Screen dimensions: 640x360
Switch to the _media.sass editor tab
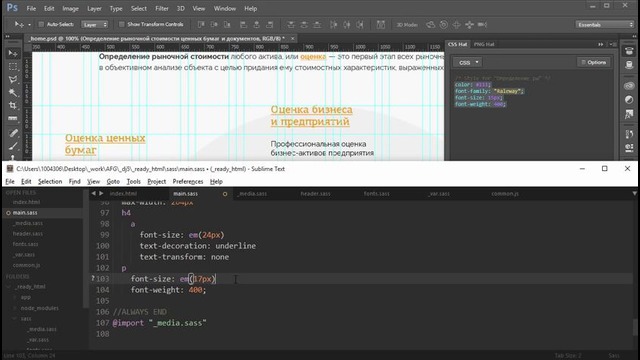(x=252, y=193)
